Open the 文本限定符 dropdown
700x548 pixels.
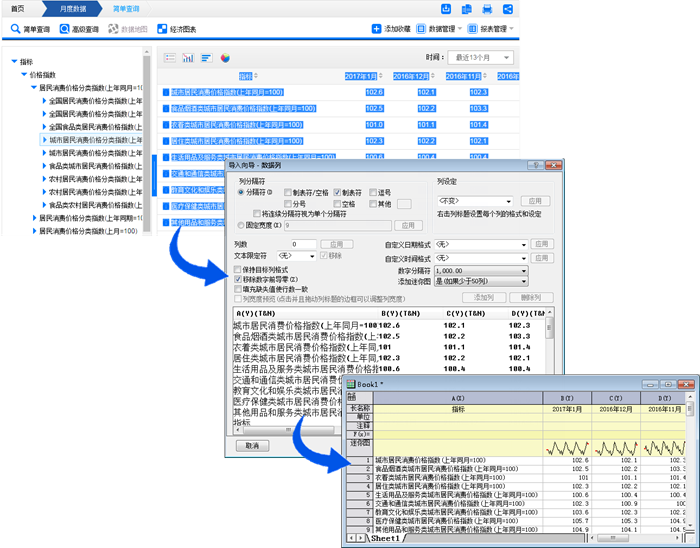click(296, 256)
